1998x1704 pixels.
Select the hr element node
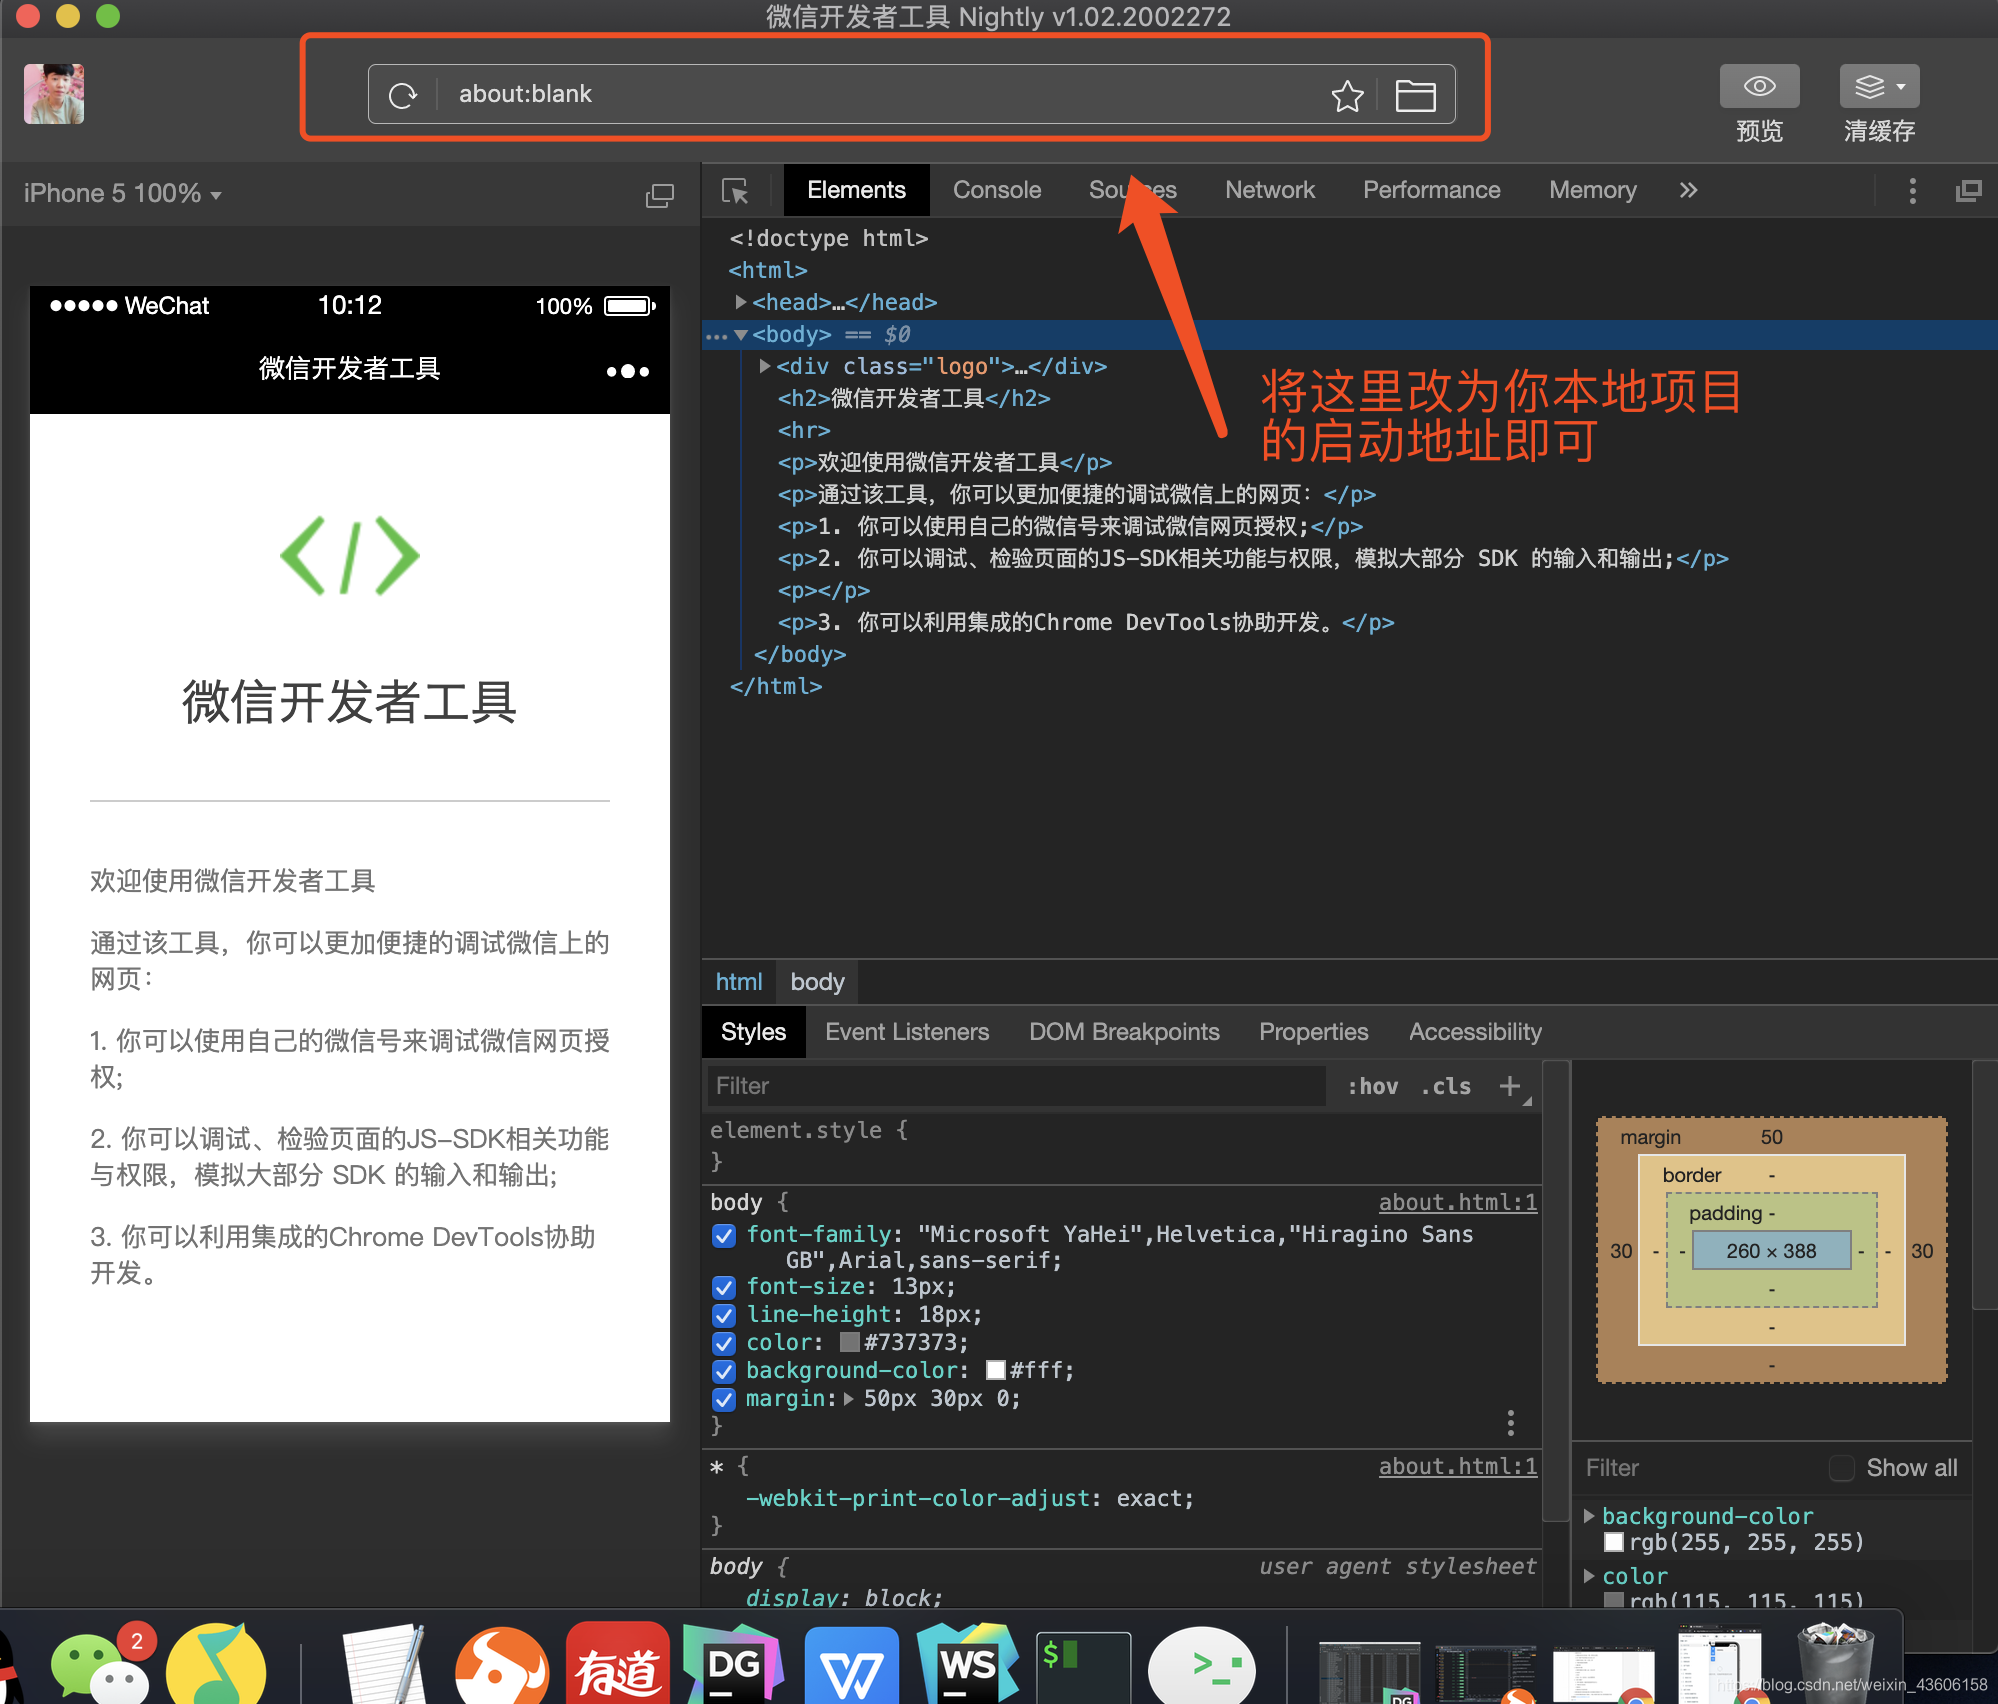(804, 430)
